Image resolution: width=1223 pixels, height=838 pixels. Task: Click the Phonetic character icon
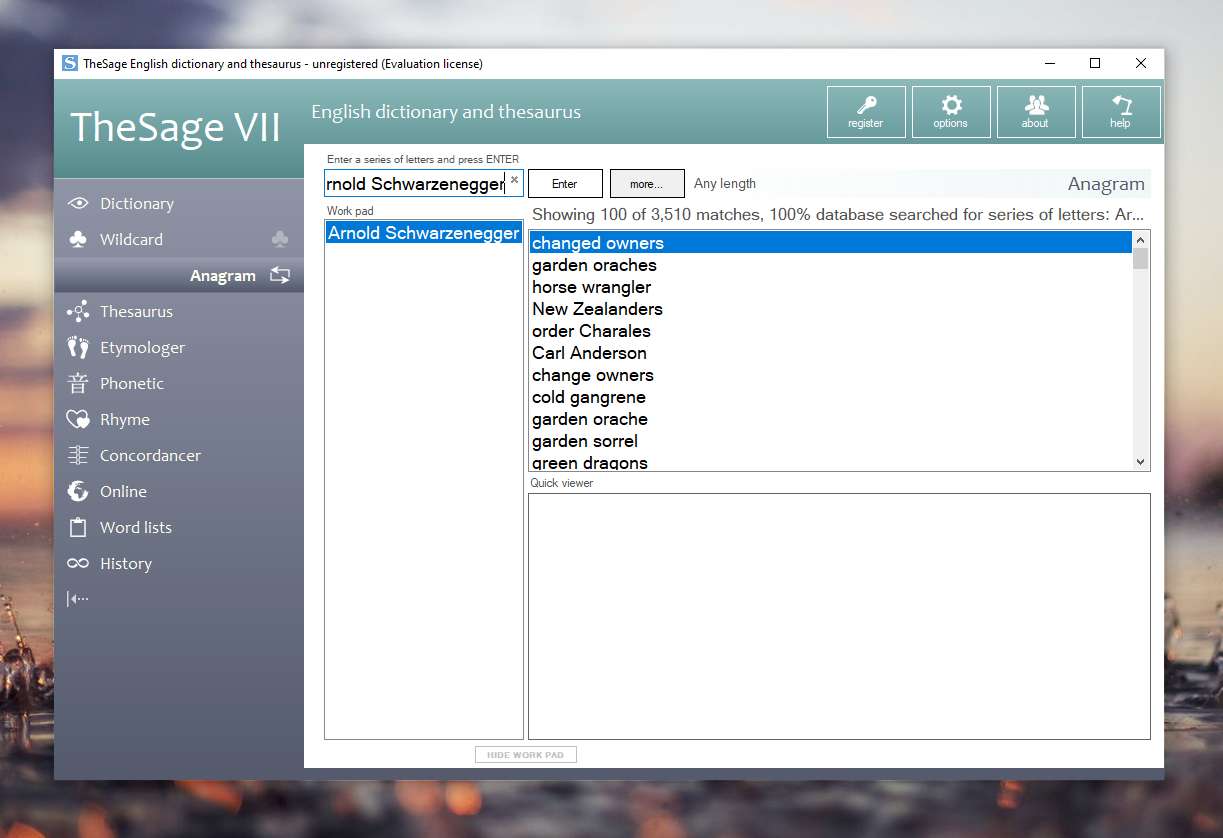click(x=78, y=384)
